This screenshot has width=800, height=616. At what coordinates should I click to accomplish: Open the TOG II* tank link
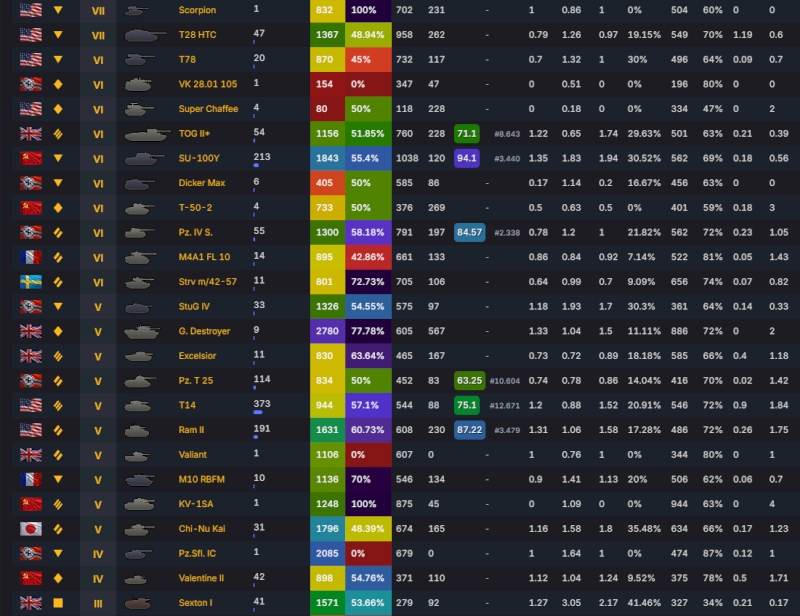pos(194,134)
